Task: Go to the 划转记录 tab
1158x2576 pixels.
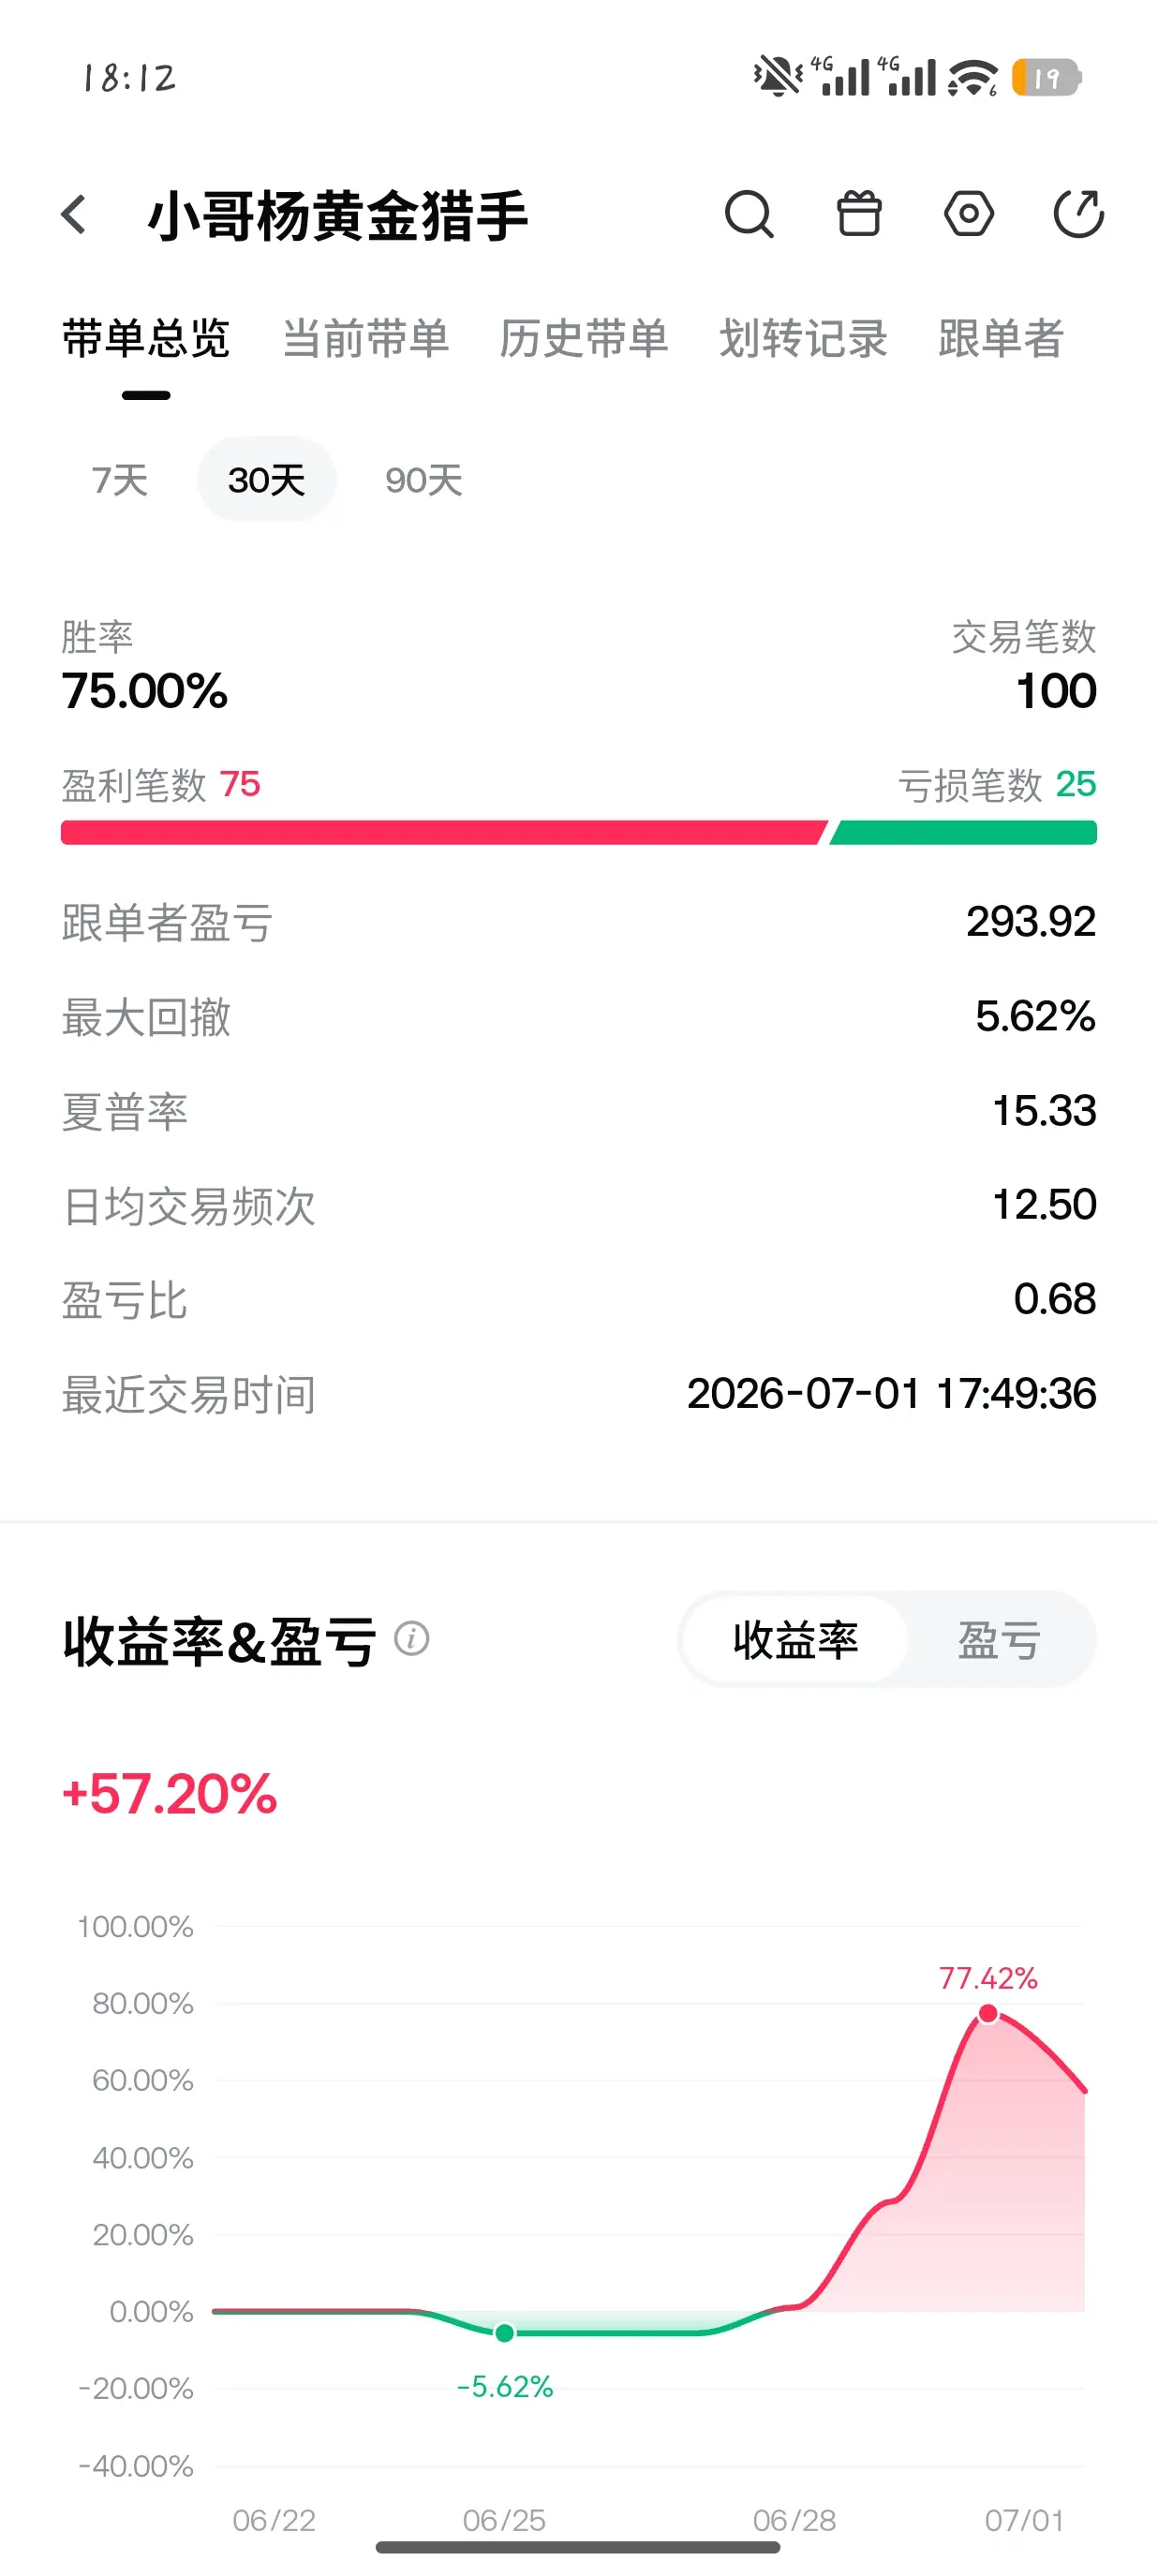Action: pos(803,338)
